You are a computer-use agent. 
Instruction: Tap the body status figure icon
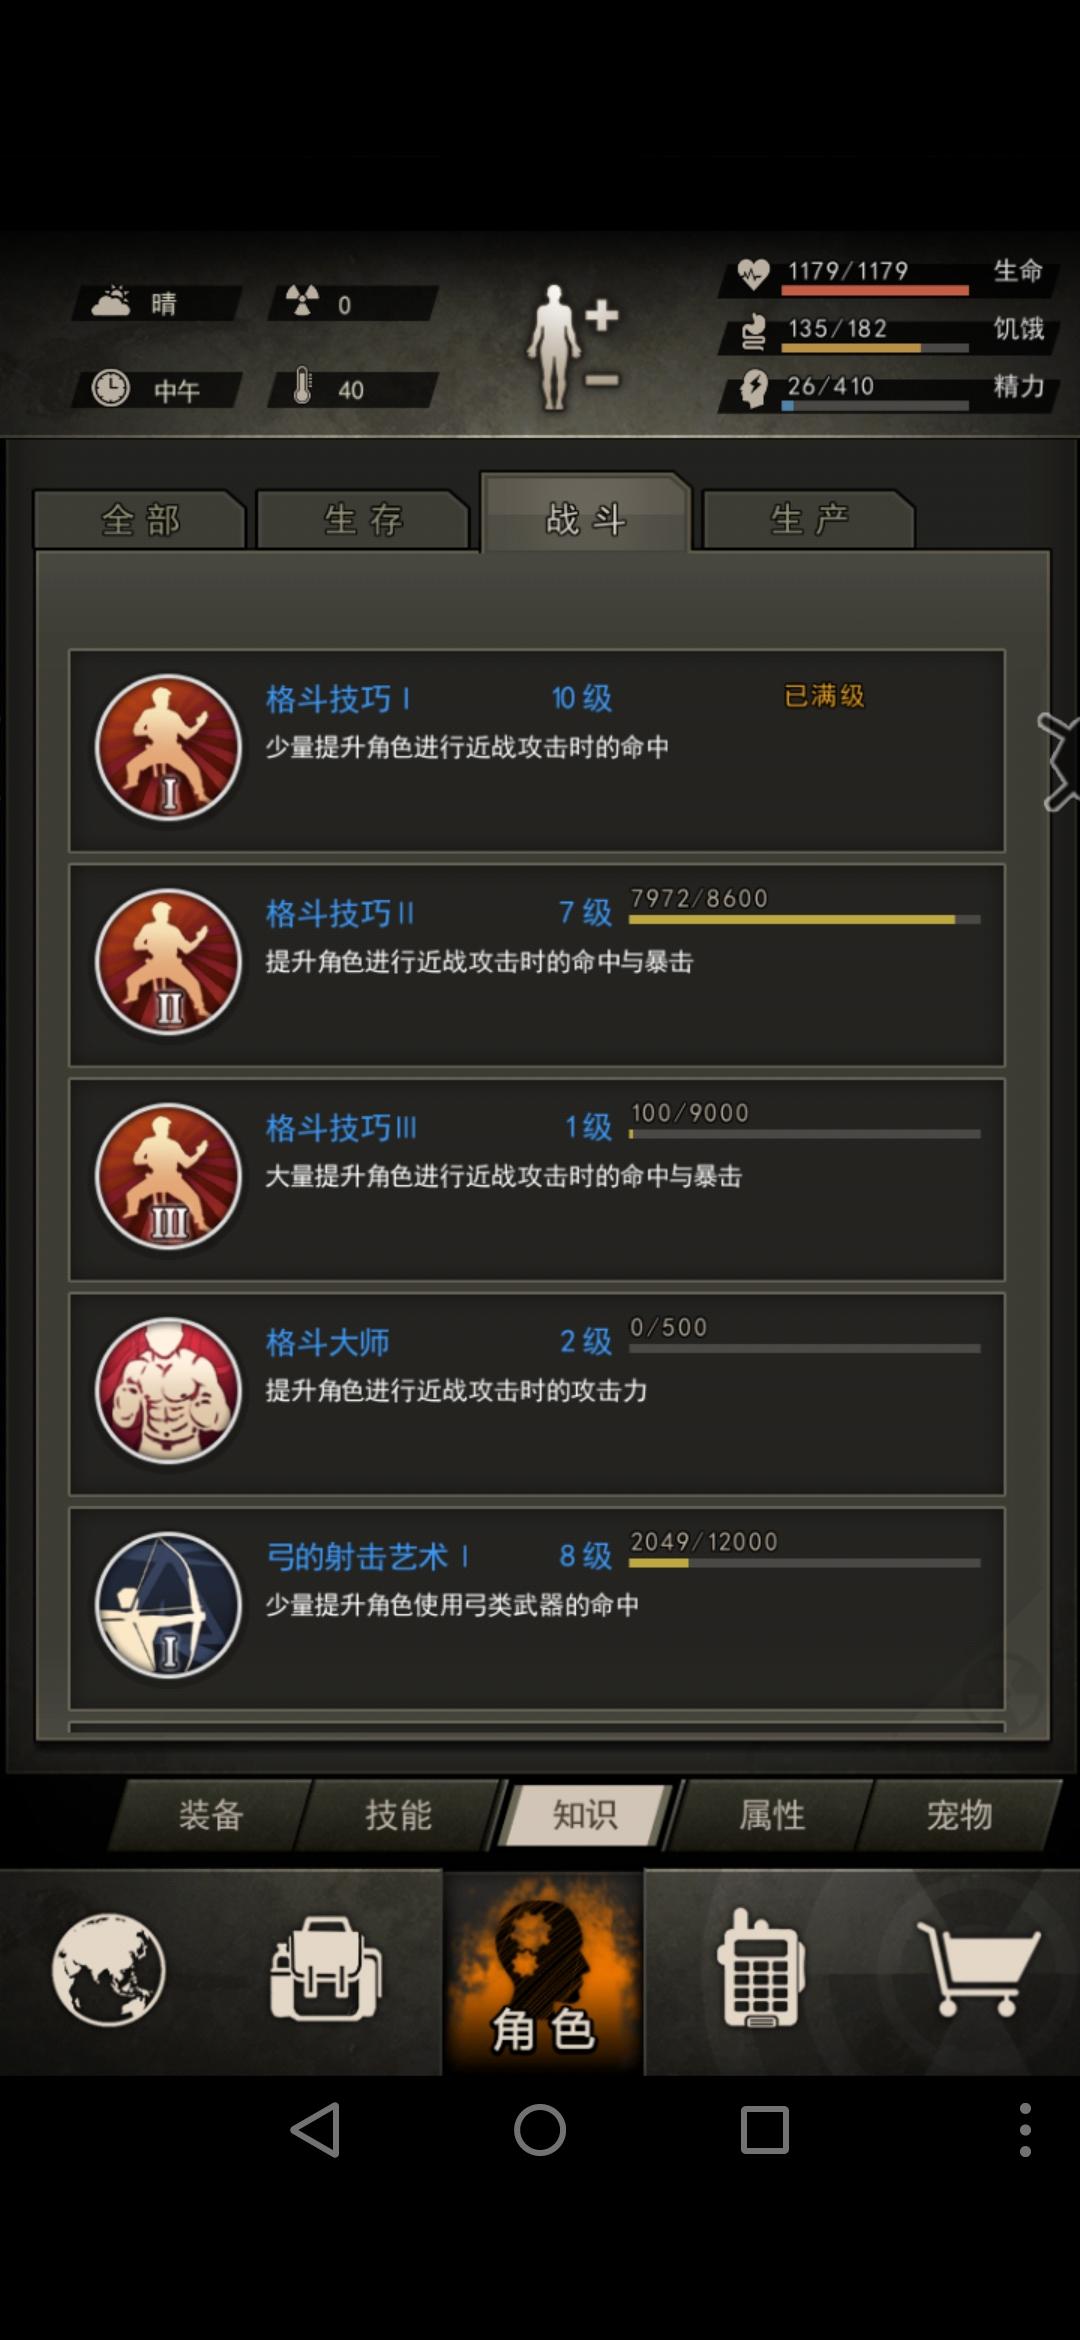click(x=574, y=346)
